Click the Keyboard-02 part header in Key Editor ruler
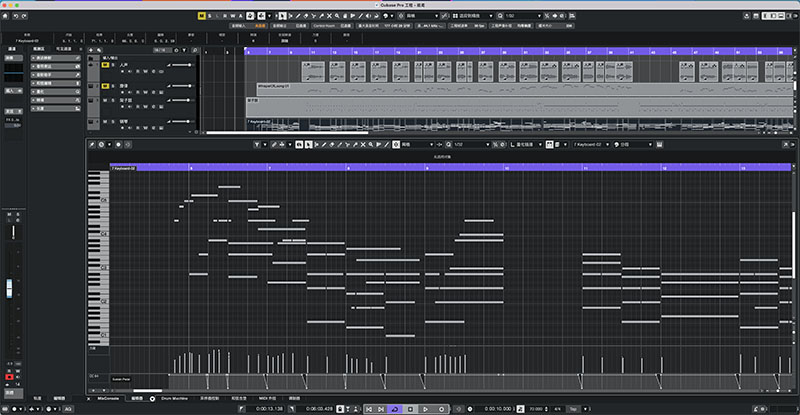 pyautogui.click(x=123, y=168)
